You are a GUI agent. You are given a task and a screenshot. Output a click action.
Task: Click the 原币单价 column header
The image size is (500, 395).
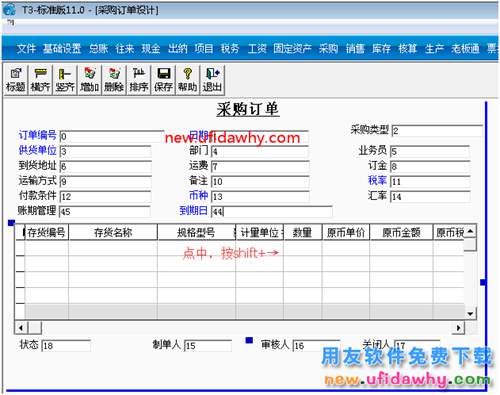click(346, 232)
